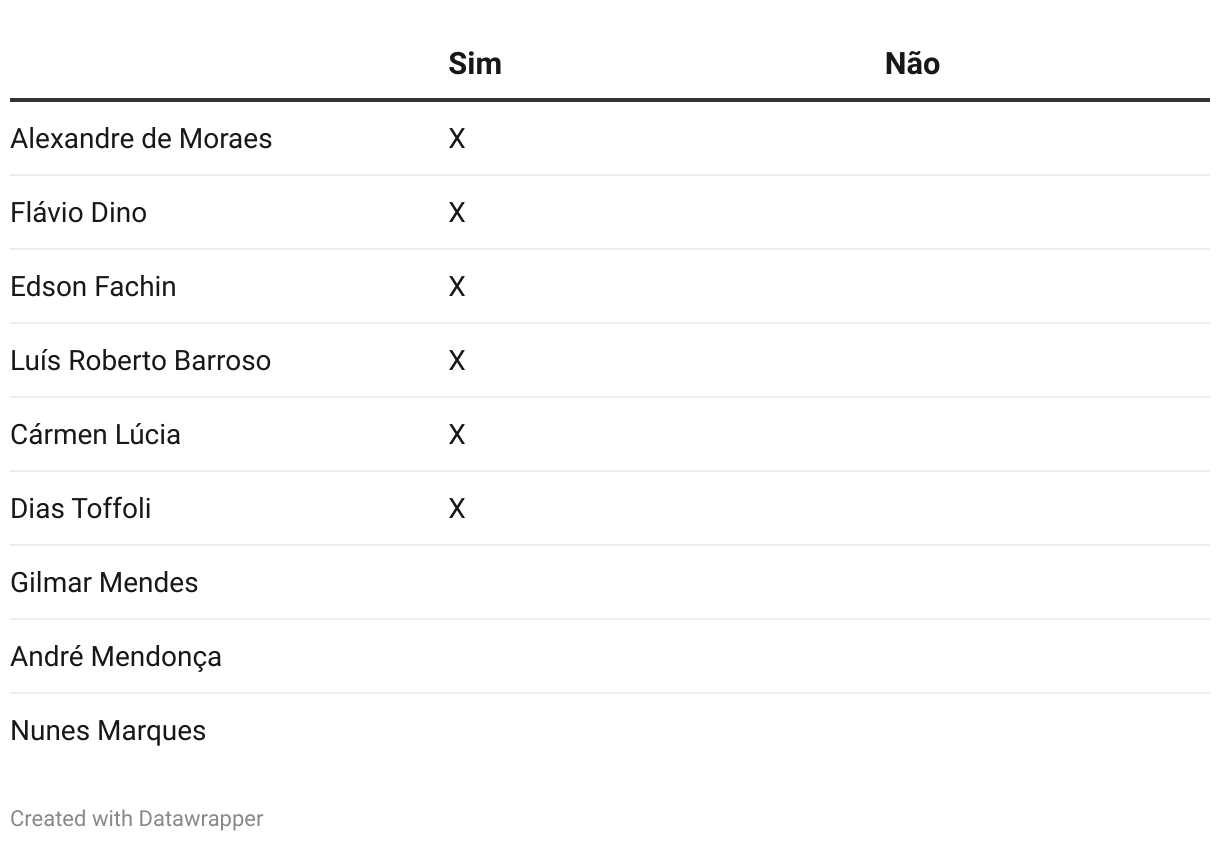The width and height of the screenshot is (1220, 842).
Task: Open the Created with Datawrapper link
Action: pyautogui.click(x=136, y=818)
